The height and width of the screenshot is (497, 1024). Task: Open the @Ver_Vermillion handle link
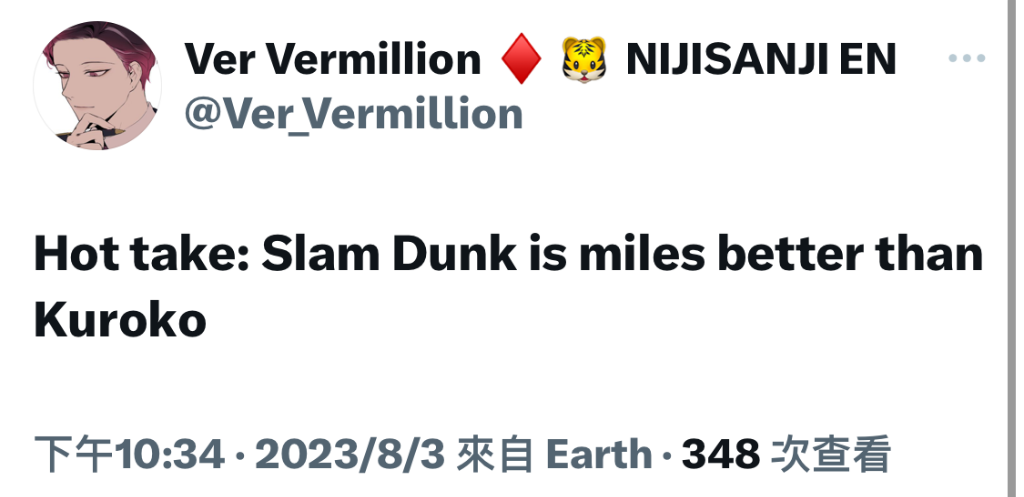(353, 114)
